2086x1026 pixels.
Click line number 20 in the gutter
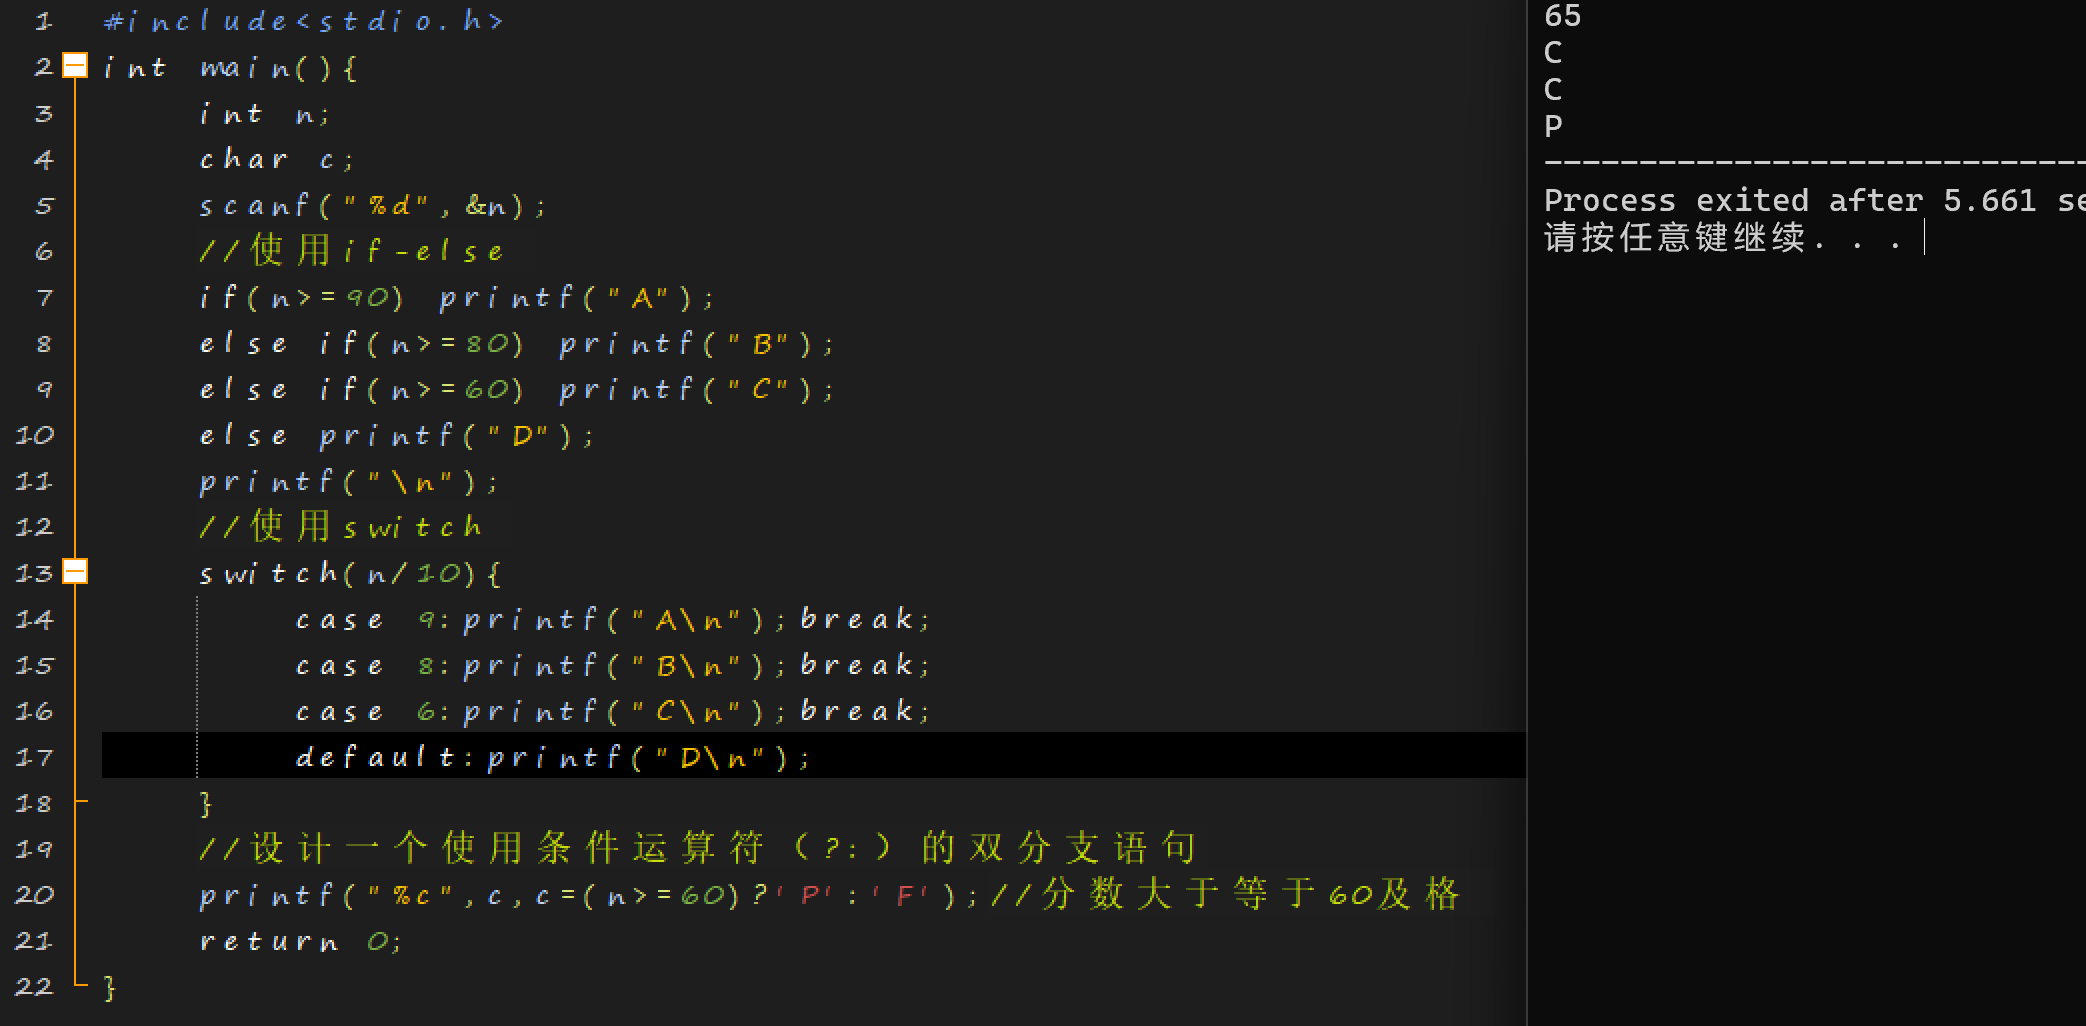point(34,896)
